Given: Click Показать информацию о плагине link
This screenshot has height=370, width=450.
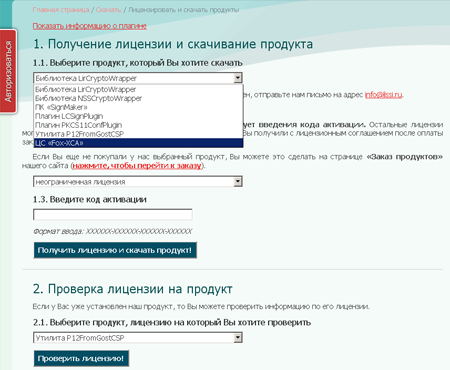Looking at the screenshot, I should pyautogui.click(x=89, y=26).
